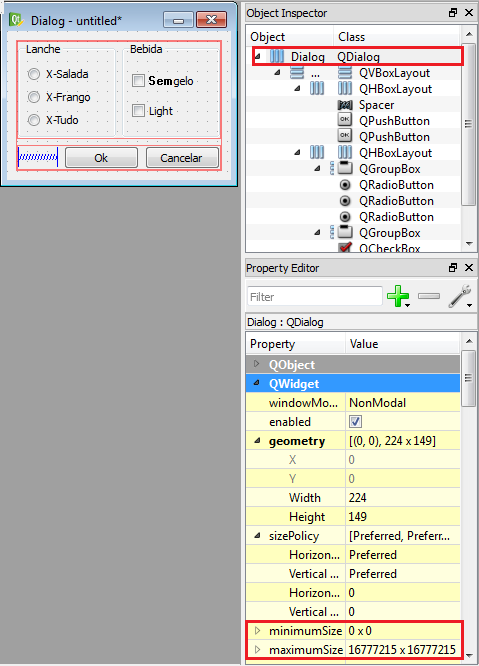The width and height of the screenshot is (479, 666).
Task: Click Property Editor scrollbar down arrow
Action: [x=469, y=655]
